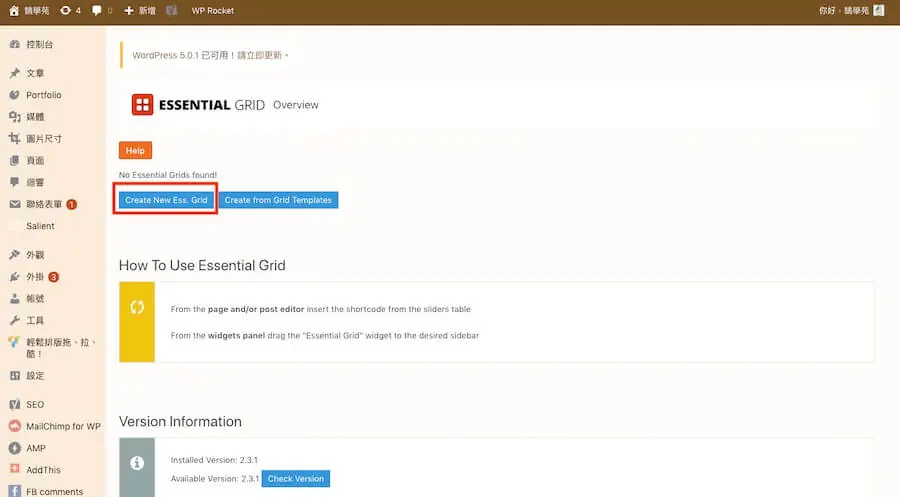Open the 外掛 plugins icon
This screenshot has width=900, height=497.
[15, 277]
